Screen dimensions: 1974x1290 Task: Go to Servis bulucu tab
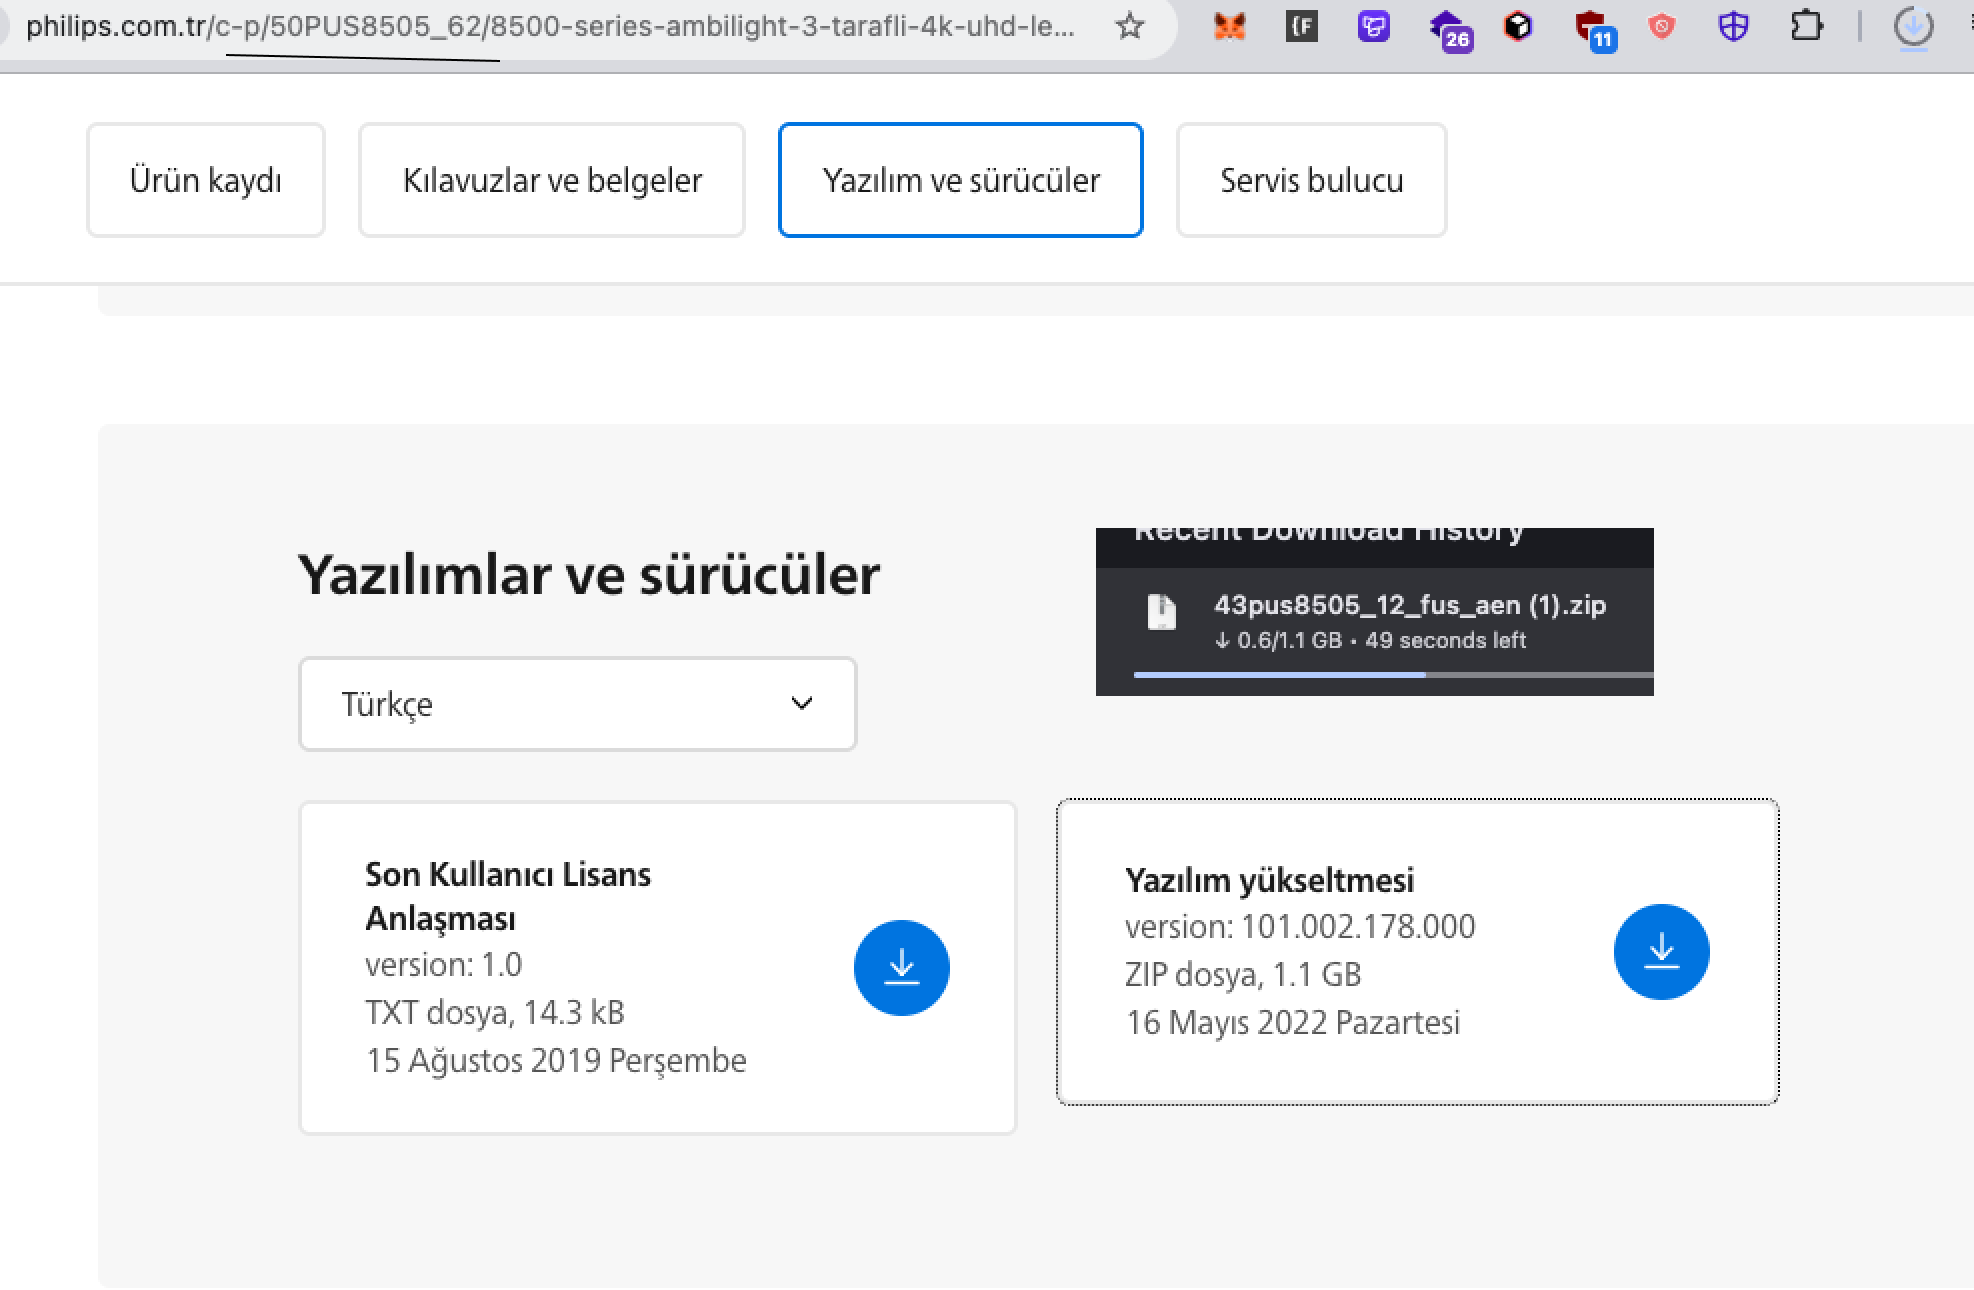point(1311,180)
